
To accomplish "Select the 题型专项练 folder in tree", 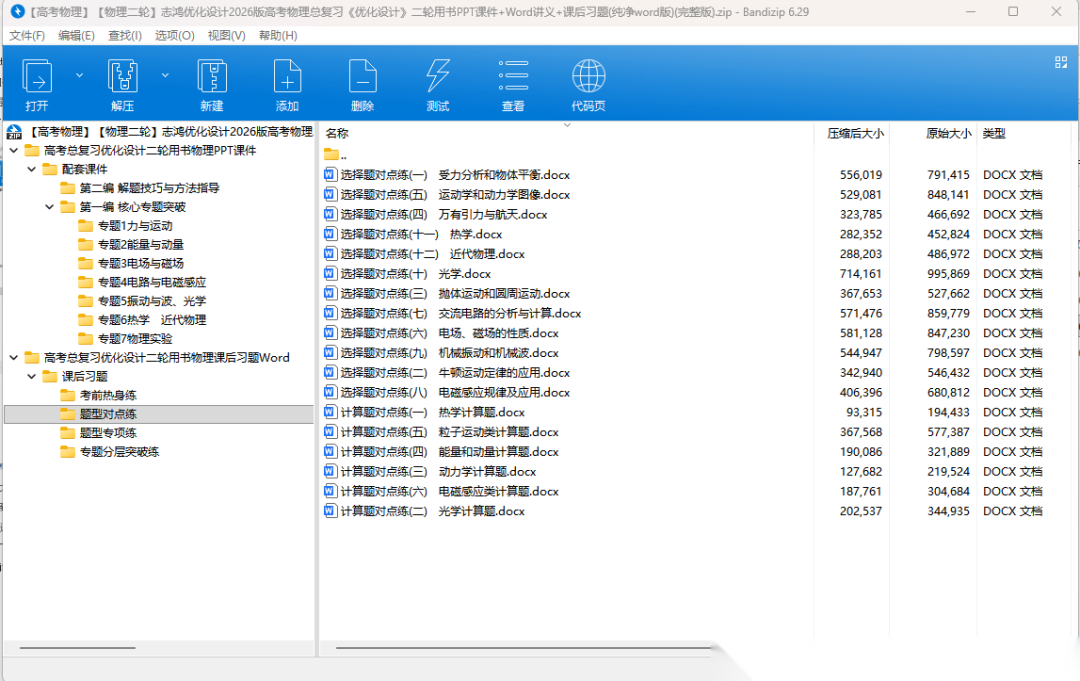I will [x=108, y=433].
